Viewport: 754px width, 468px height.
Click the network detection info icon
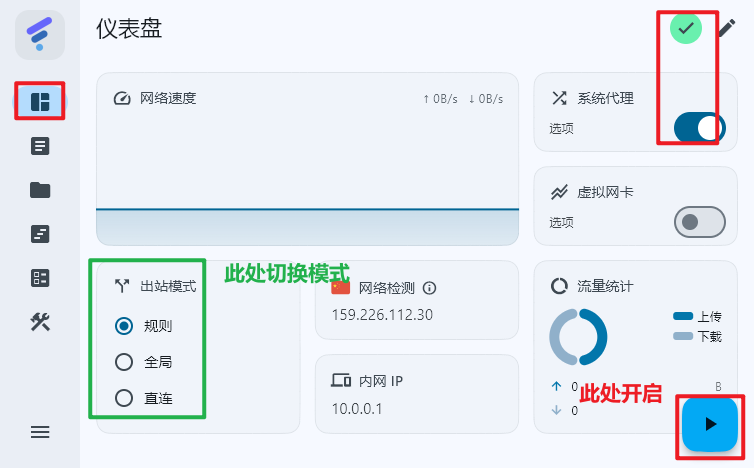[430, 288]
